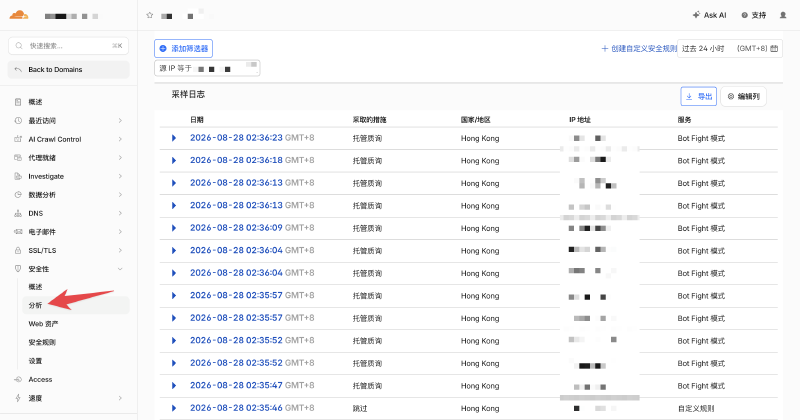800x420 pixels.
Task: Click the envelope icon for 电子邮件
Action: pyautogui.click(x=18, y=232)
